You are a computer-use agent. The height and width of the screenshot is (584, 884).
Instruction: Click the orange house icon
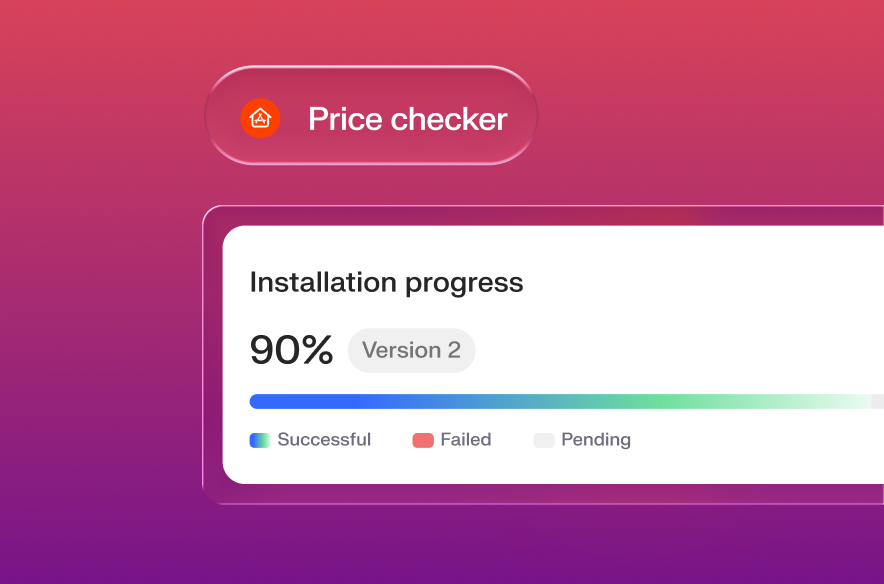pyautogui.click(x=260, y=118)
